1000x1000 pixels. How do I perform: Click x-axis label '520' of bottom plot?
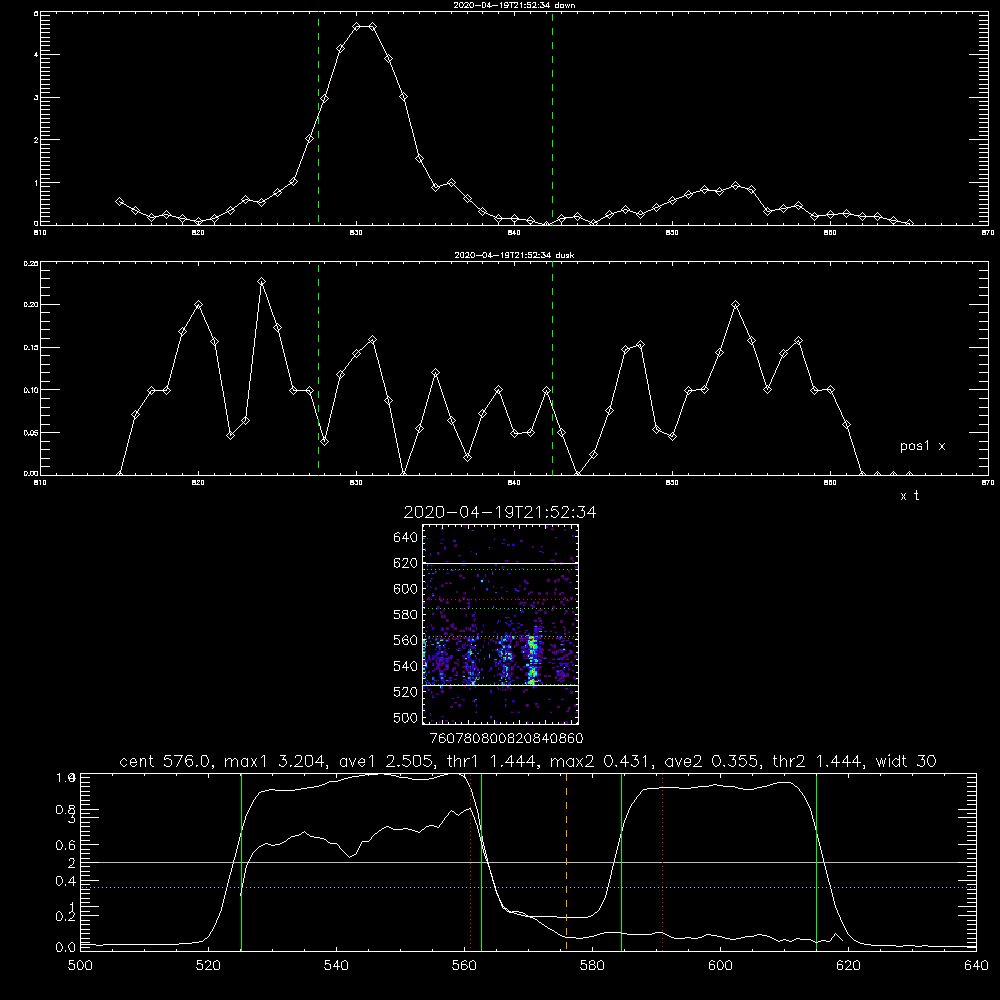[x=208, y=966]
